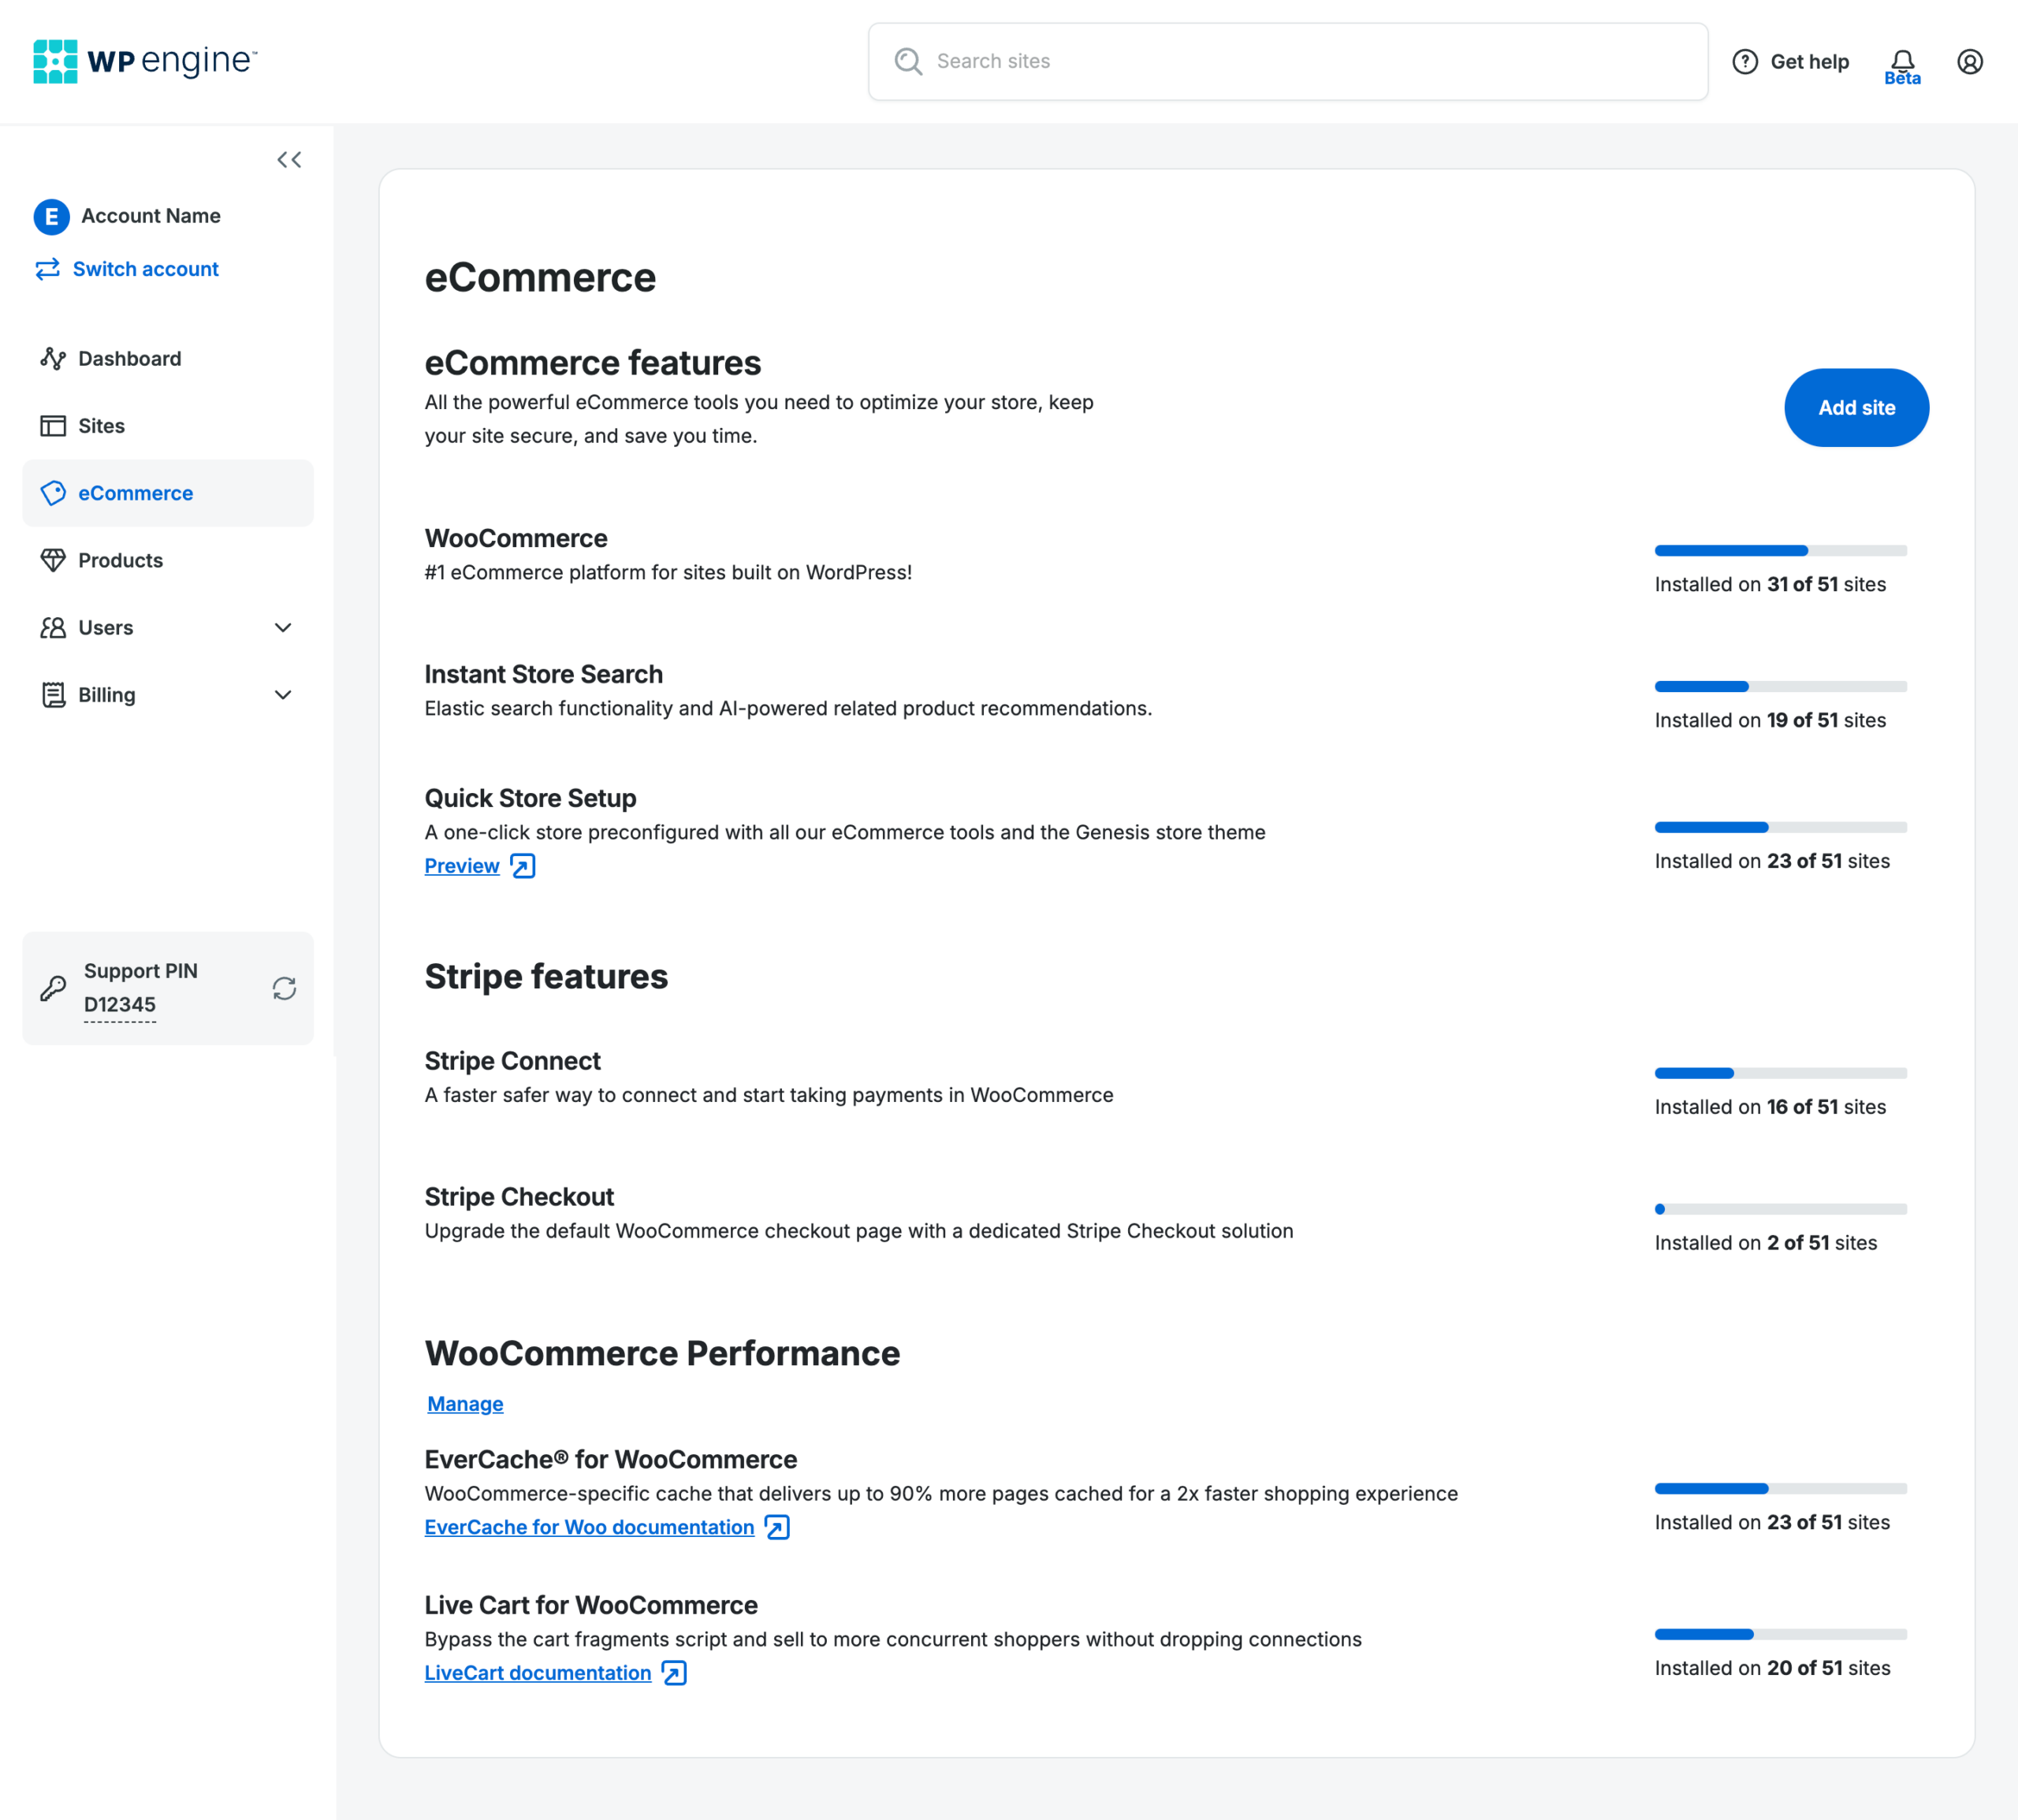Click the Products gem icon
2018x1820 pixels.
tap(53, 560)
